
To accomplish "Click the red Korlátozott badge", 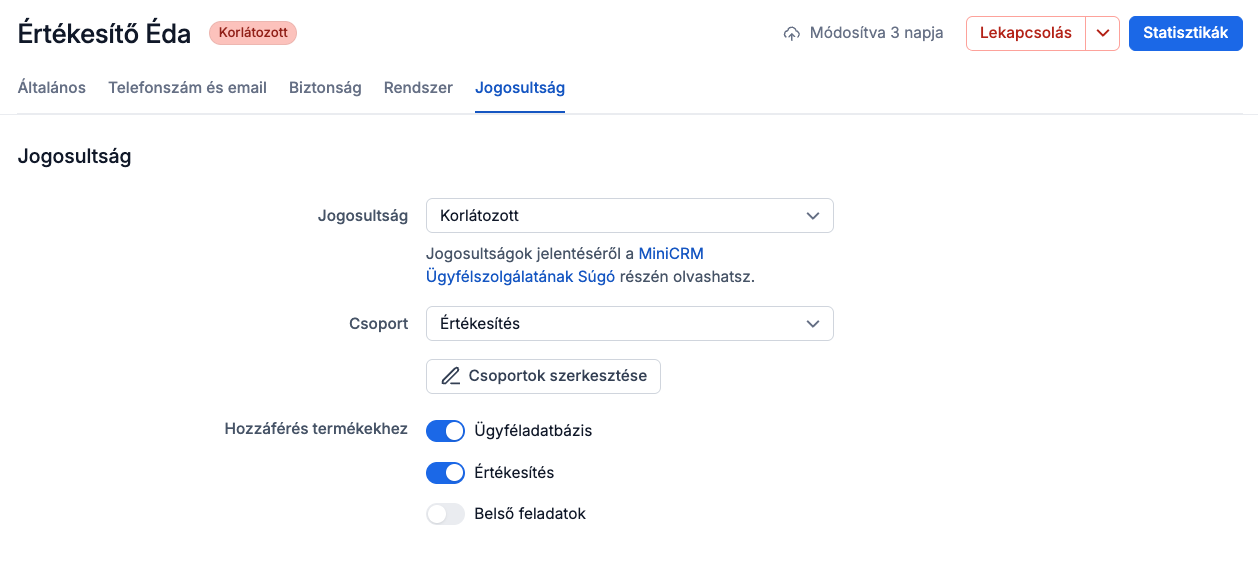I will pos(253,33).
